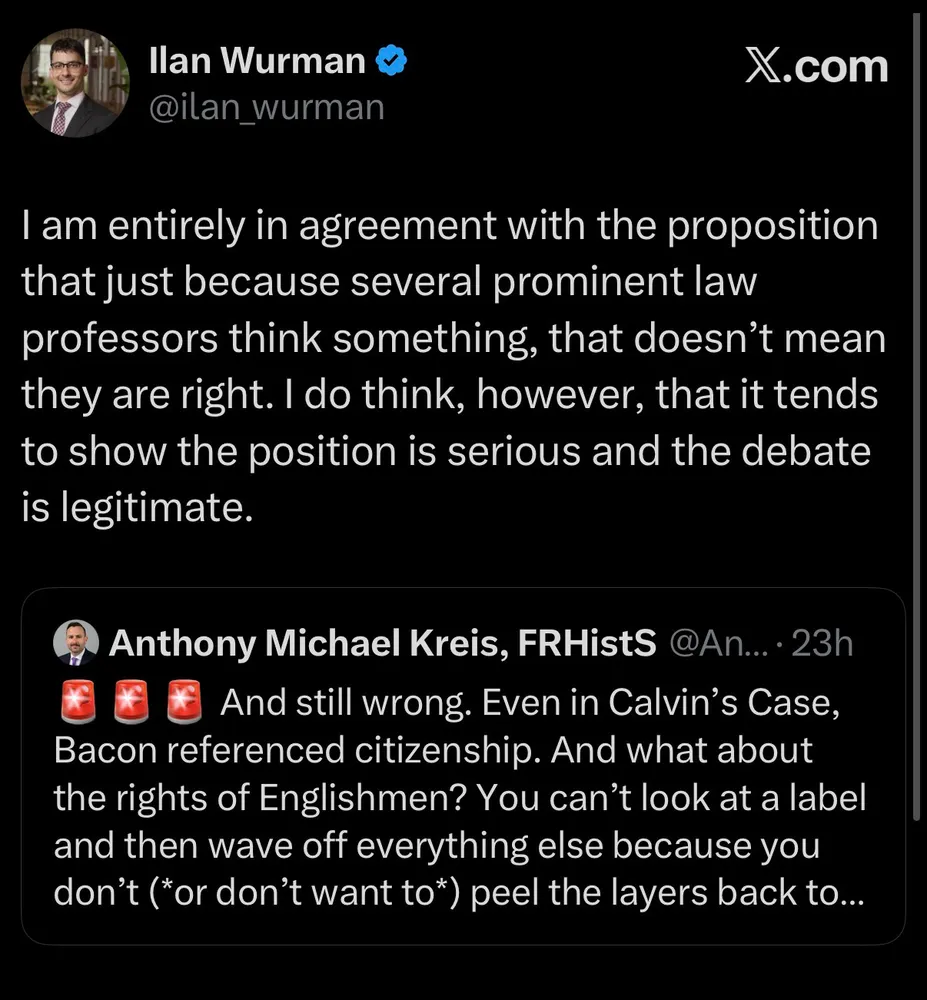Click the third red siren emoji
This screenshot has width=927, height=1000.
(187, 703)
